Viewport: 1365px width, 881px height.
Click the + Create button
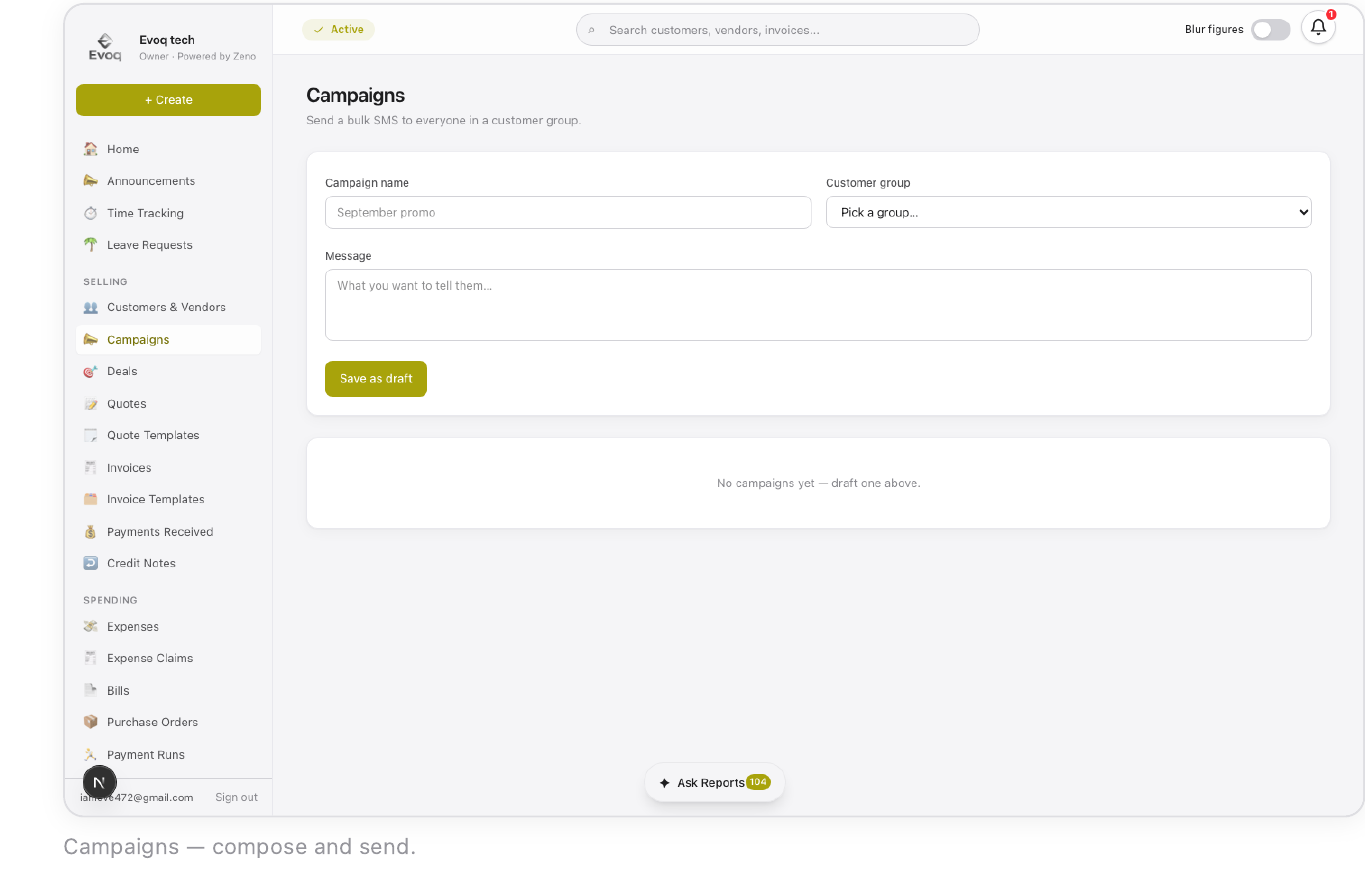click(168, 100)
